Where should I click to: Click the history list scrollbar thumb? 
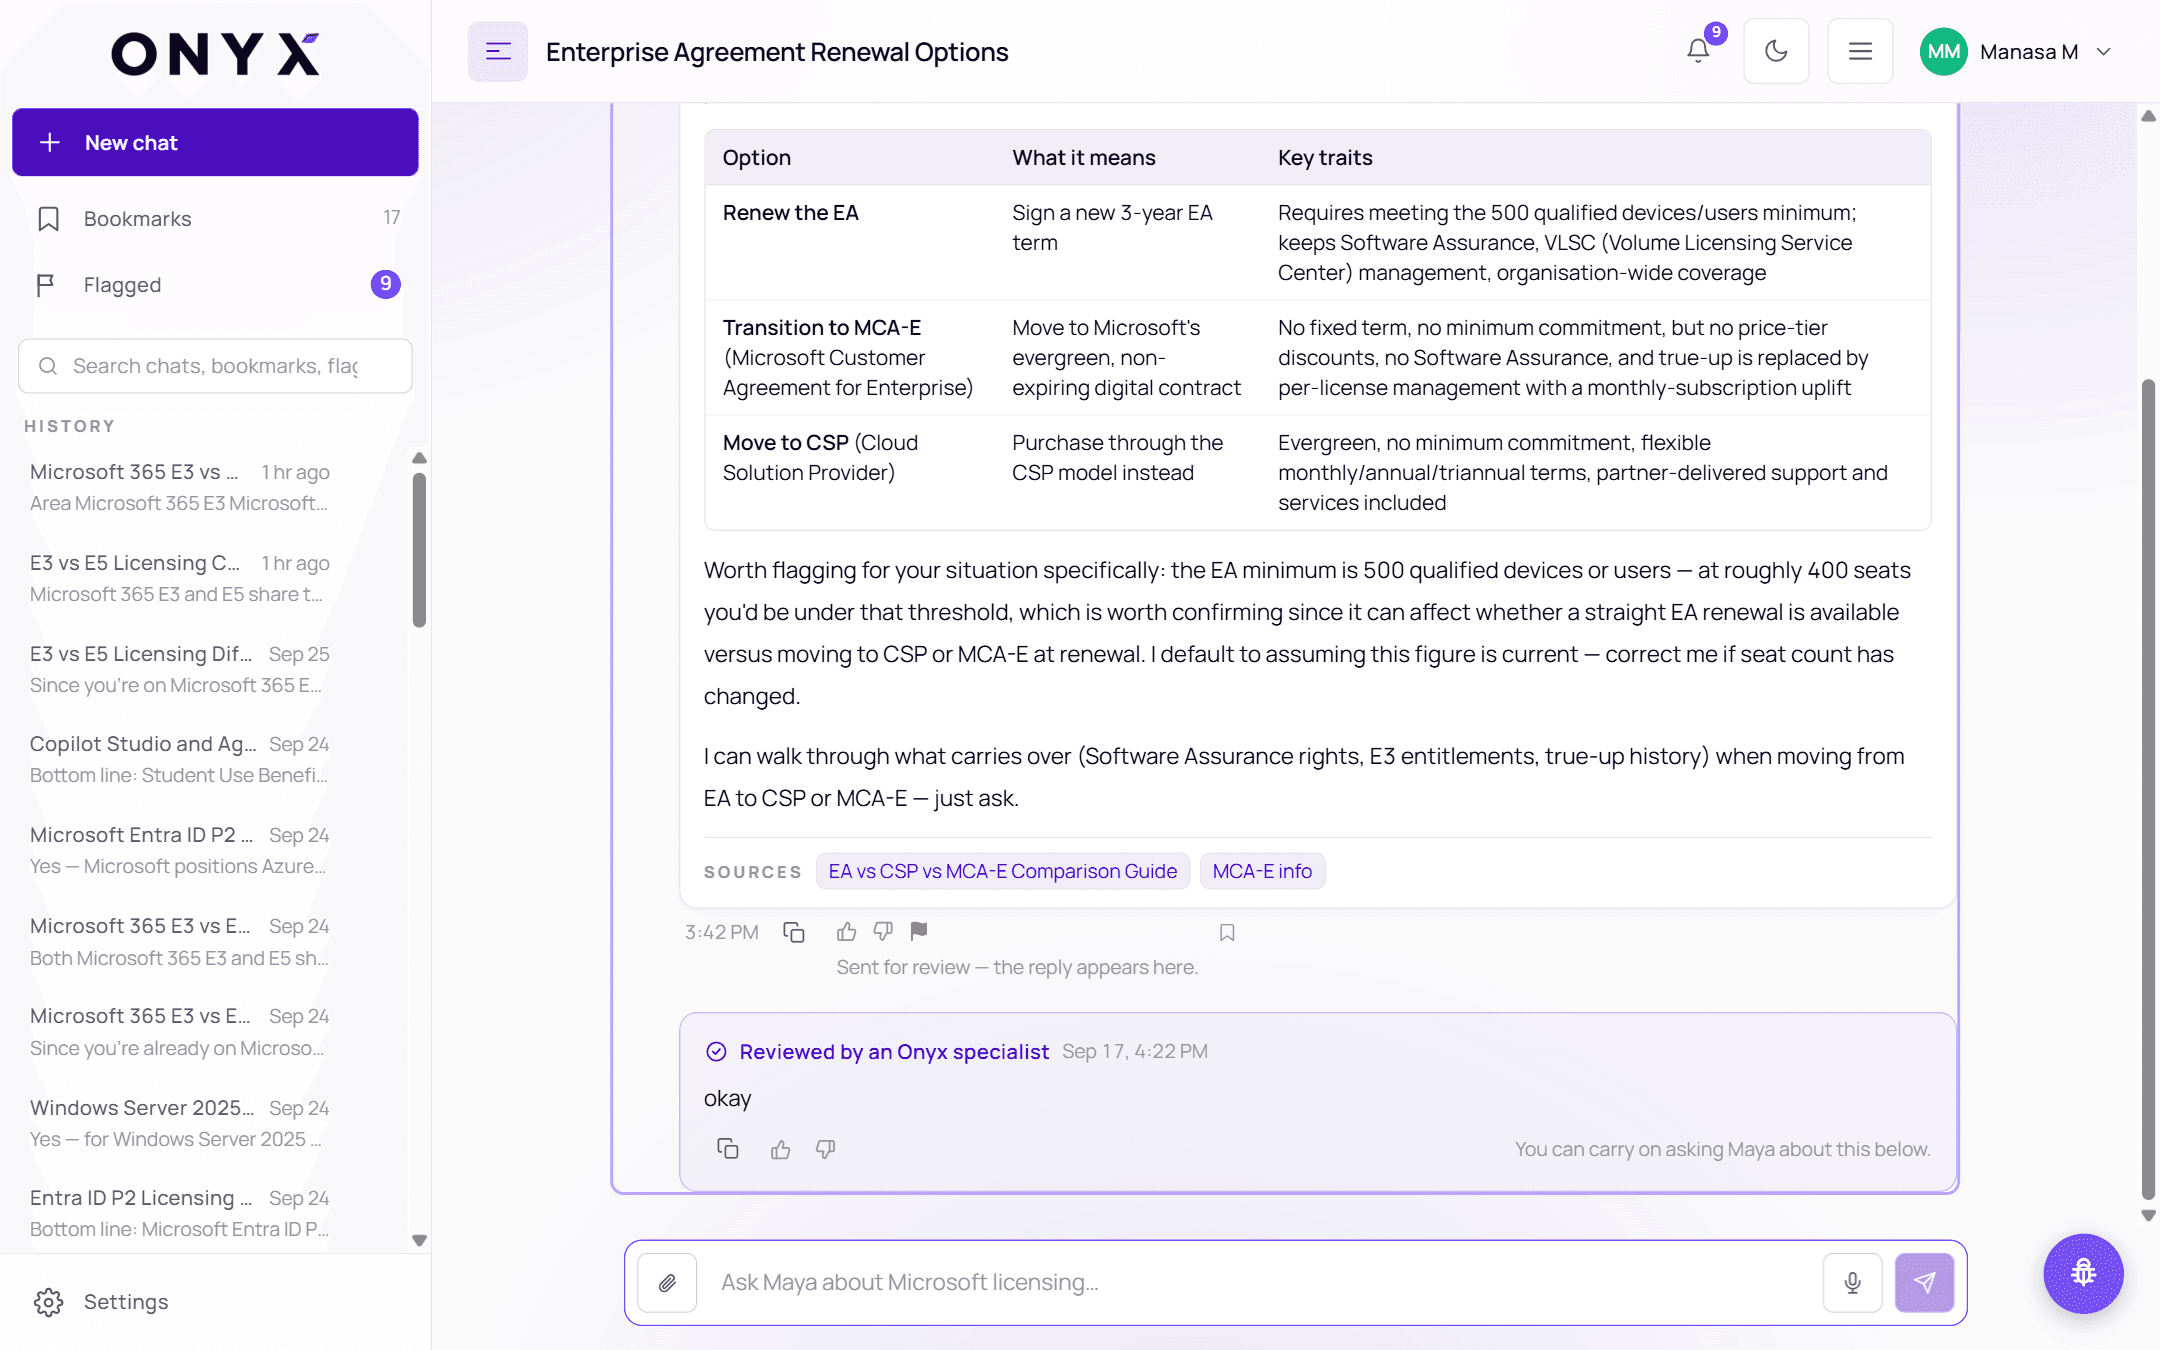[419, 550]
